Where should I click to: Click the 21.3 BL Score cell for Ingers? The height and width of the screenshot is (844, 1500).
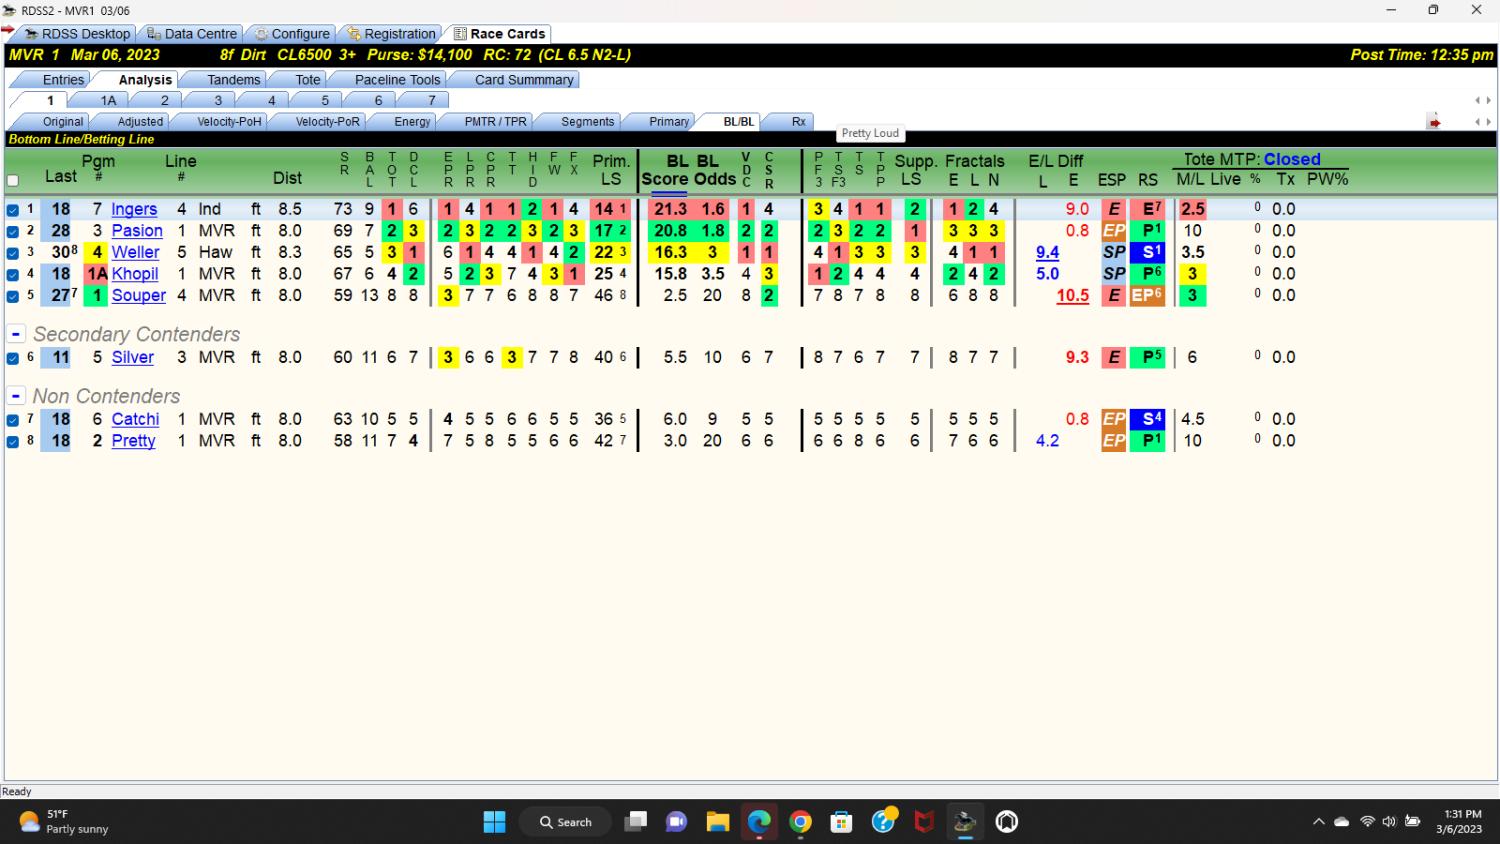670,209
